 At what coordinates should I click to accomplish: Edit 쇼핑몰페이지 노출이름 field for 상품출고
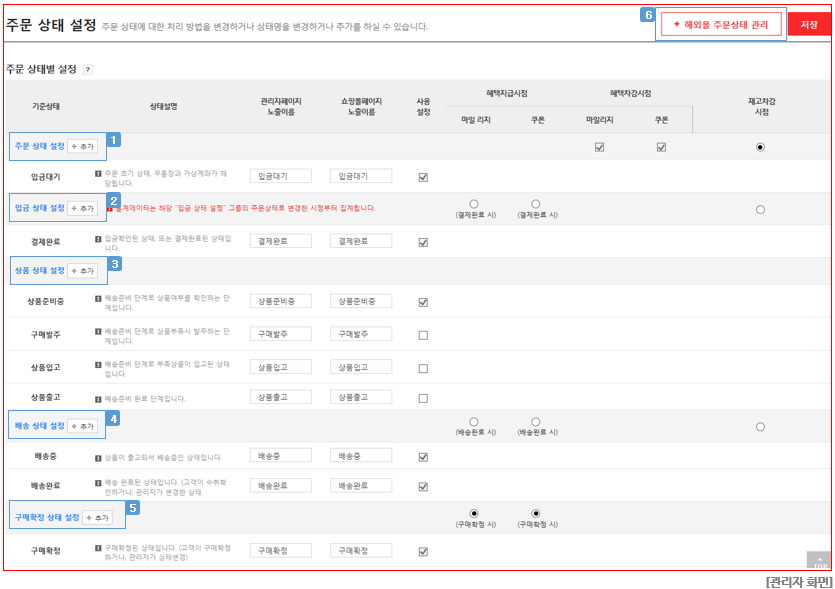[x=361, y=397]
